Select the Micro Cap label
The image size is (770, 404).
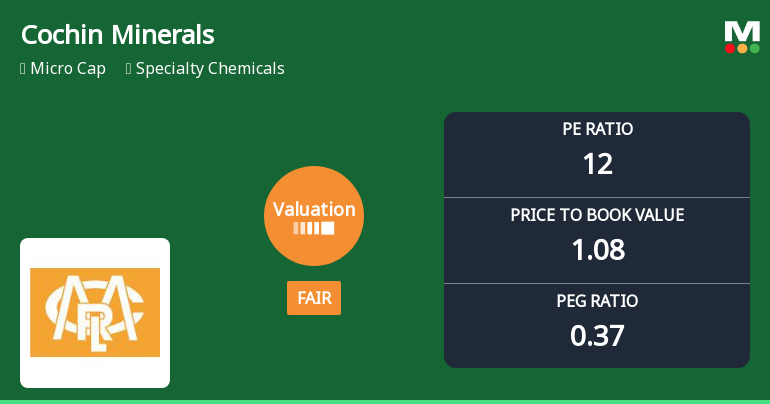click(69, 69)
